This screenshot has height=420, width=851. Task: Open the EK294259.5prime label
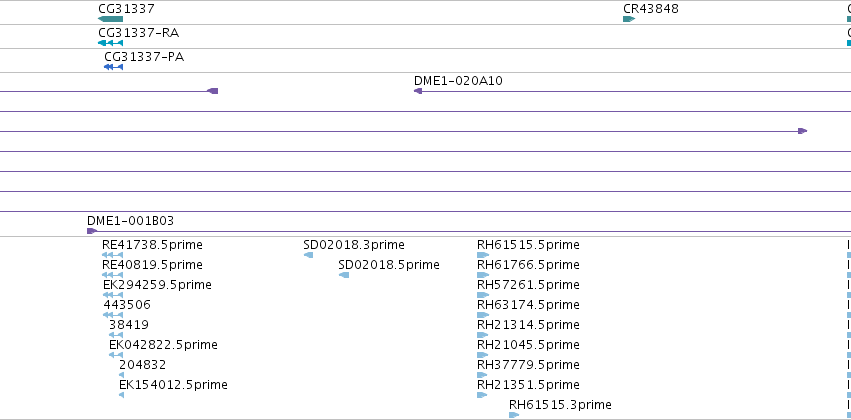click(157, 285)
